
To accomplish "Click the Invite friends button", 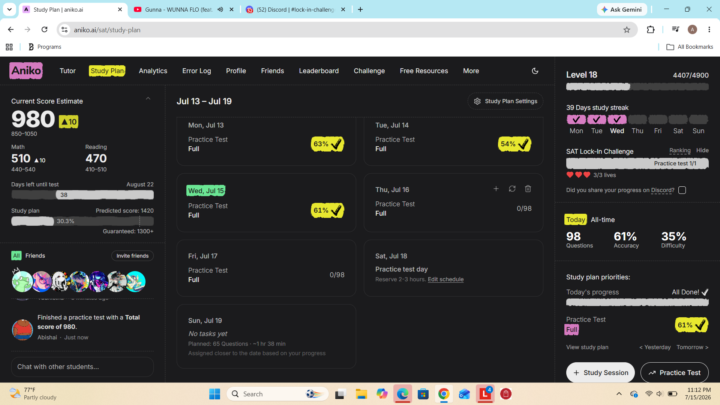I will tap(132, 256).
